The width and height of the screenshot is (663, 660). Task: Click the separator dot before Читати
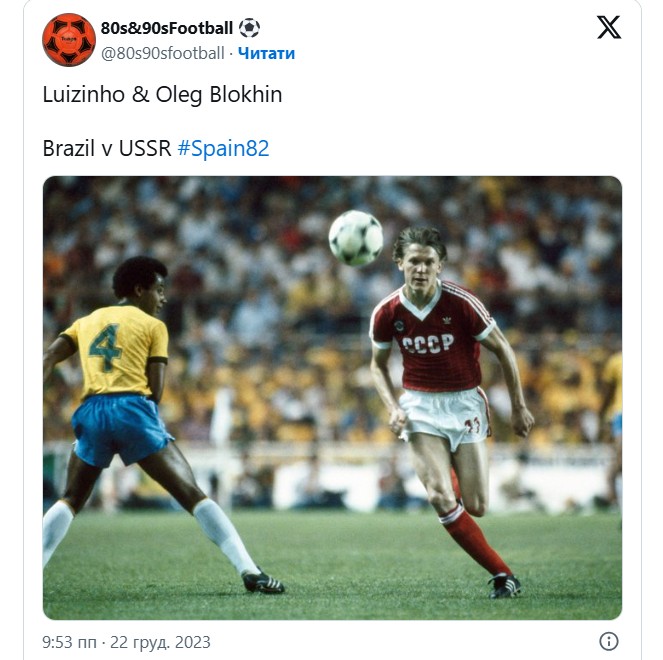[x=231, y=53]
